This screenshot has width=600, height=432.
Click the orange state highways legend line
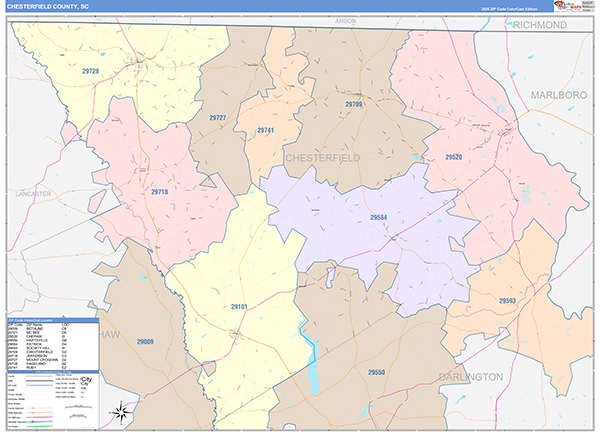point(39,412)
